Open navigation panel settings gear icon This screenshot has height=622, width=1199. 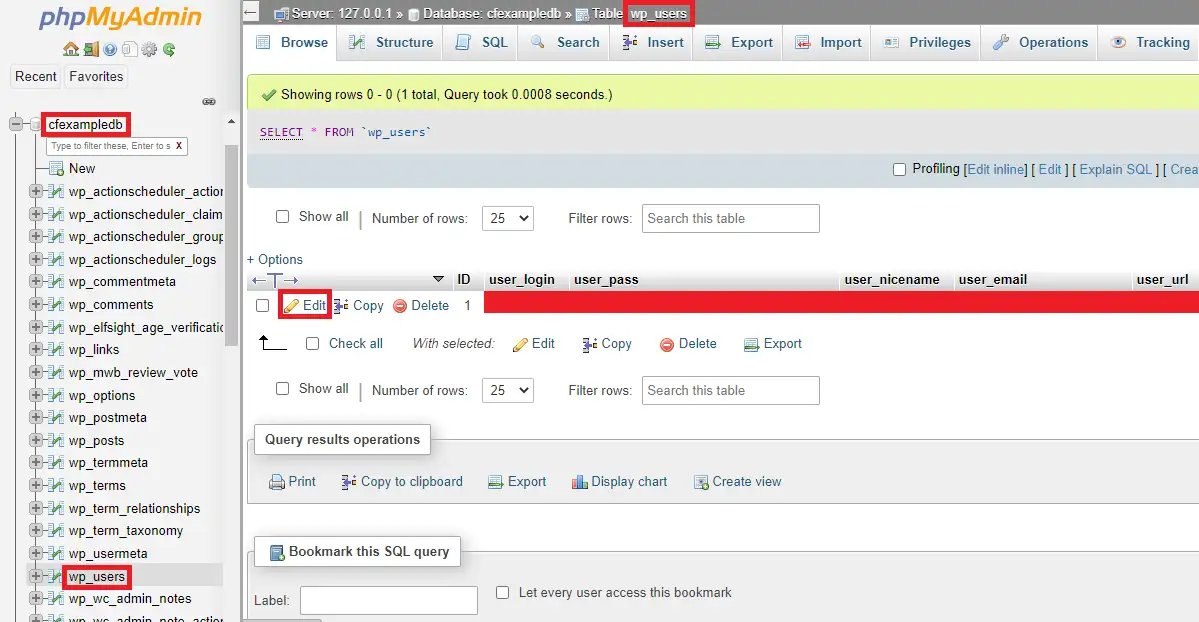(149, 50)
